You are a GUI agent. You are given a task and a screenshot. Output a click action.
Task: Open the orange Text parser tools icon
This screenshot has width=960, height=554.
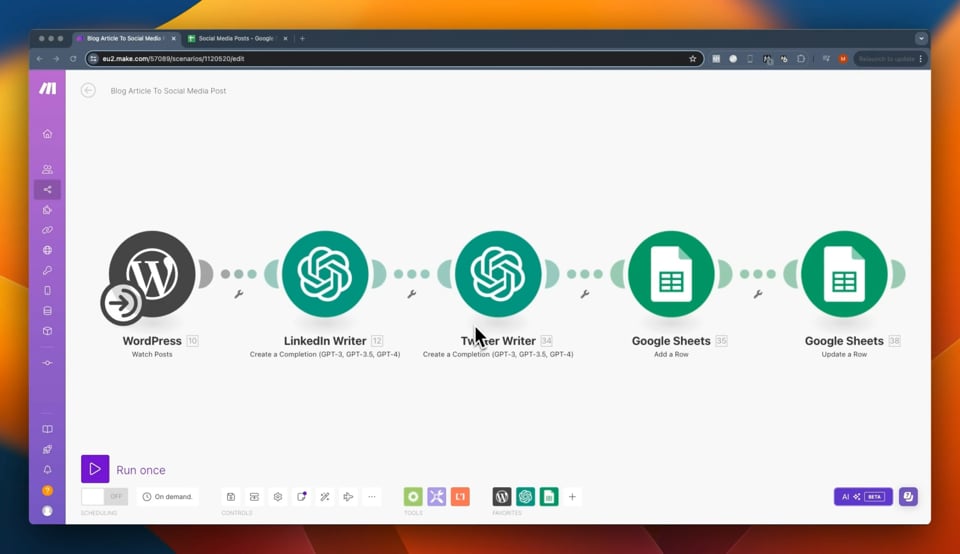(x=460, y=496)
